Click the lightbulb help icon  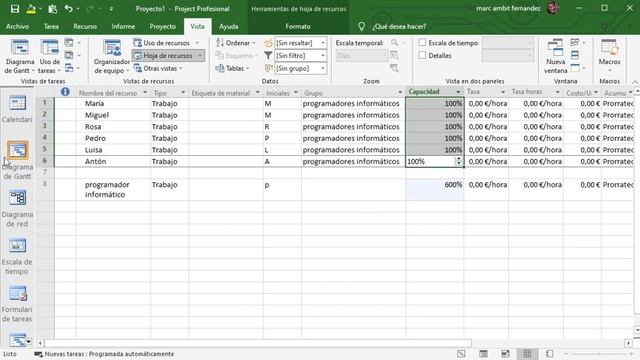pos(361,27)
